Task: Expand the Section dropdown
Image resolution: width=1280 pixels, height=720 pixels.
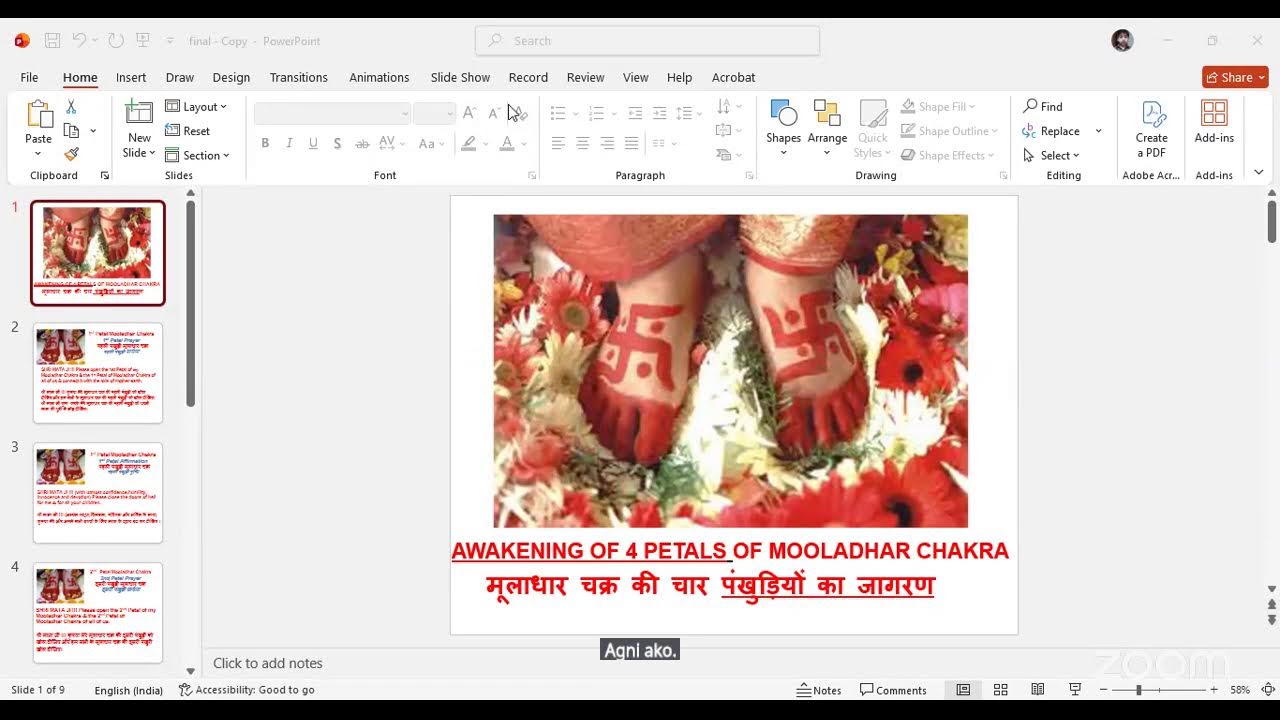Action: pyautogui.click(x=198, y=155)
